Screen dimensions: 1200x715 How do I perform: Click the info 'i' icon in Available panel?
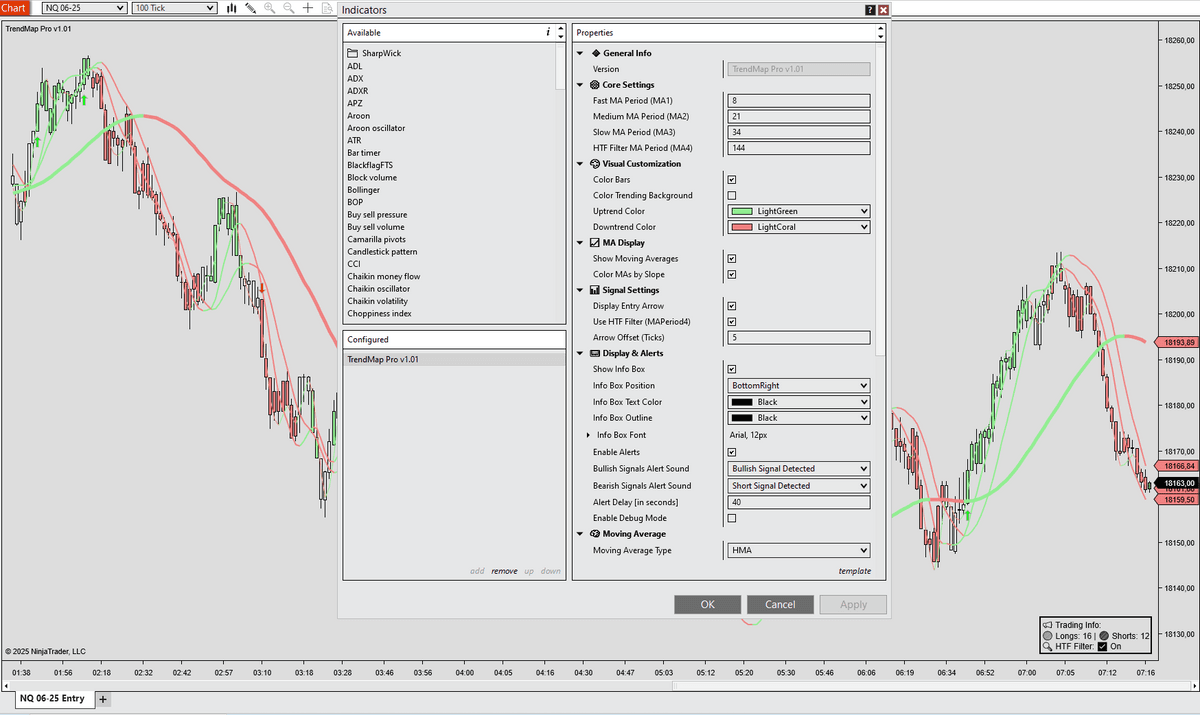(x=548, y=32)
